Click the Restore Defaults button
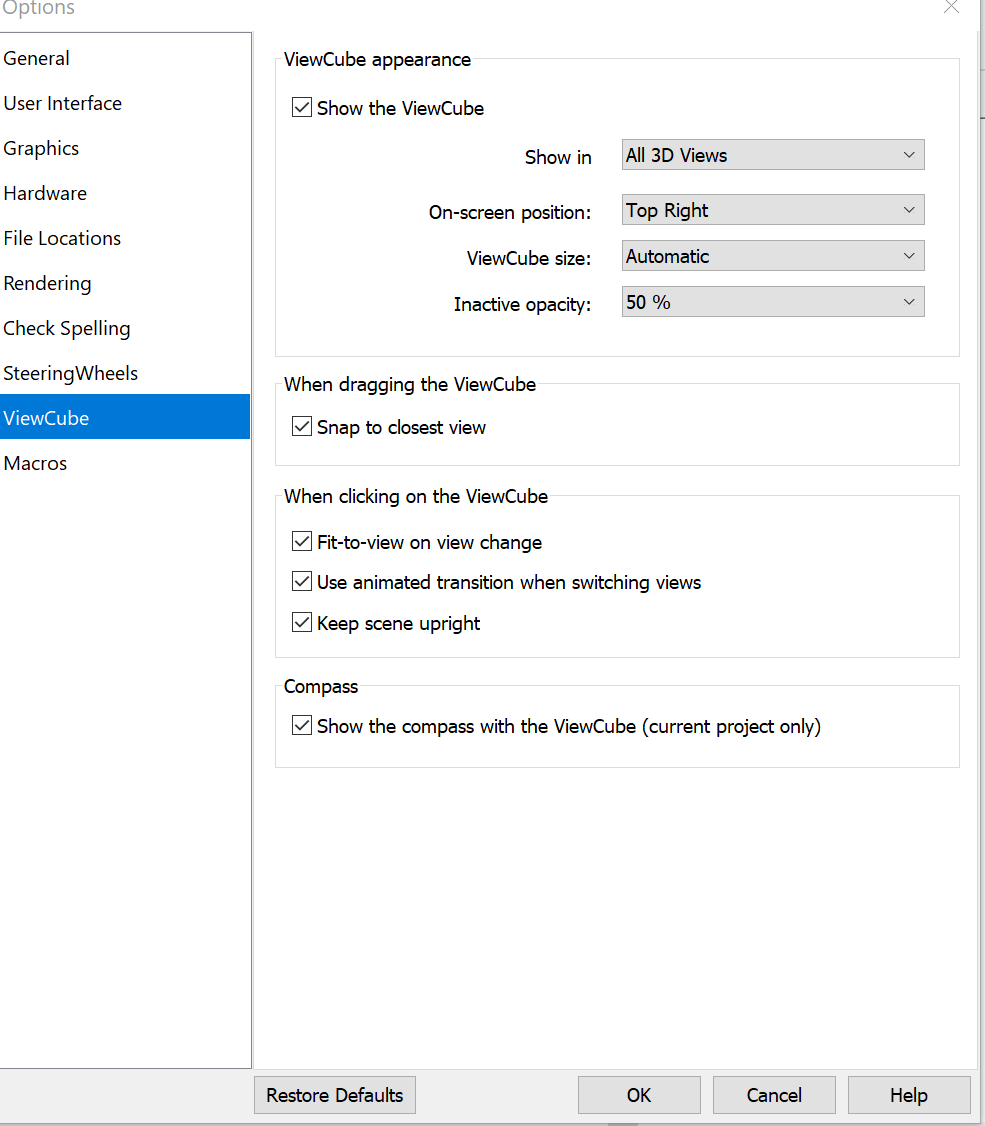 (334, 1095)
